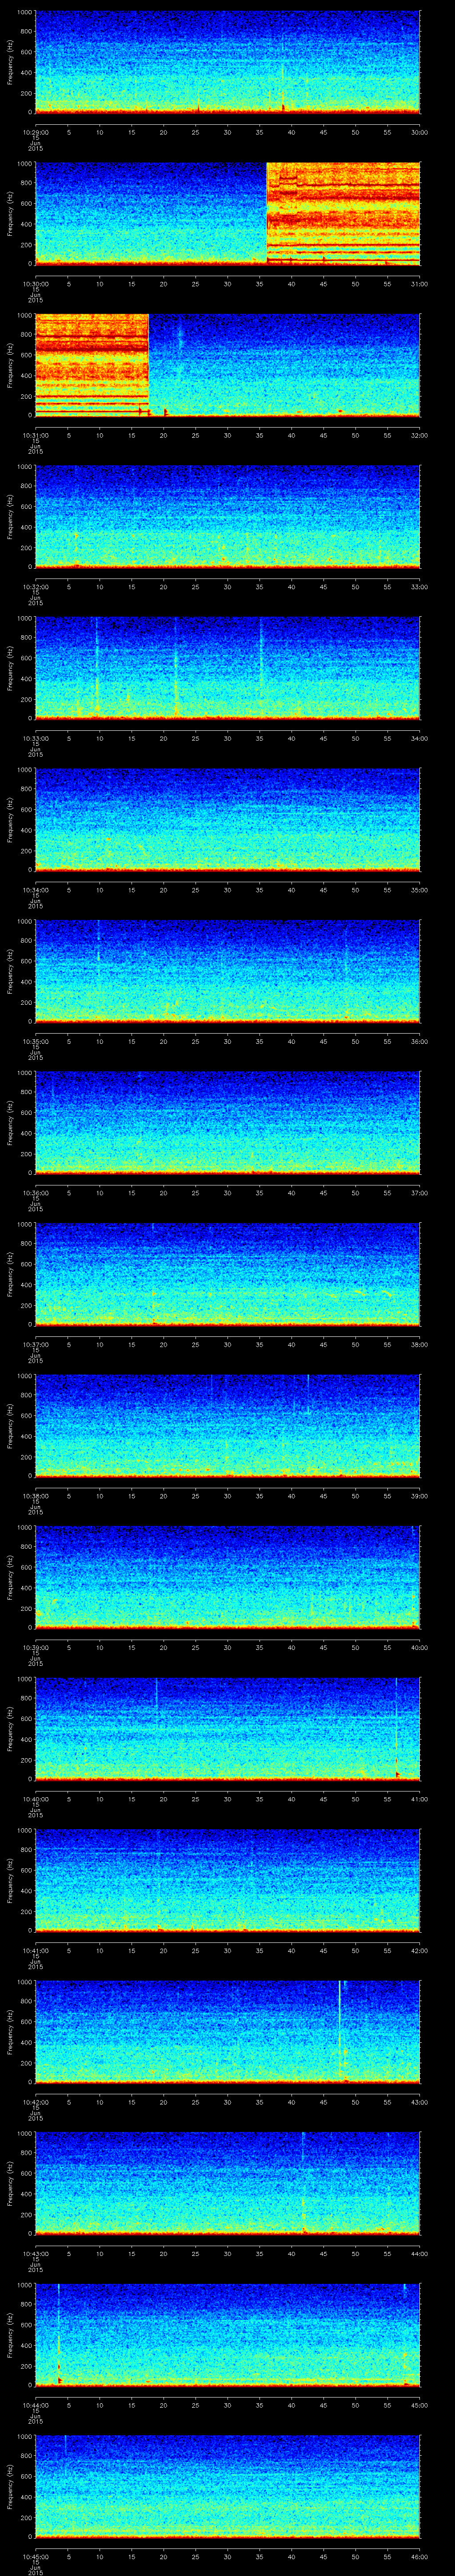Click the spectrogram panel starting at 10:43:00
Viewport: 455px width, 2576px height.
pos(227,2183)
